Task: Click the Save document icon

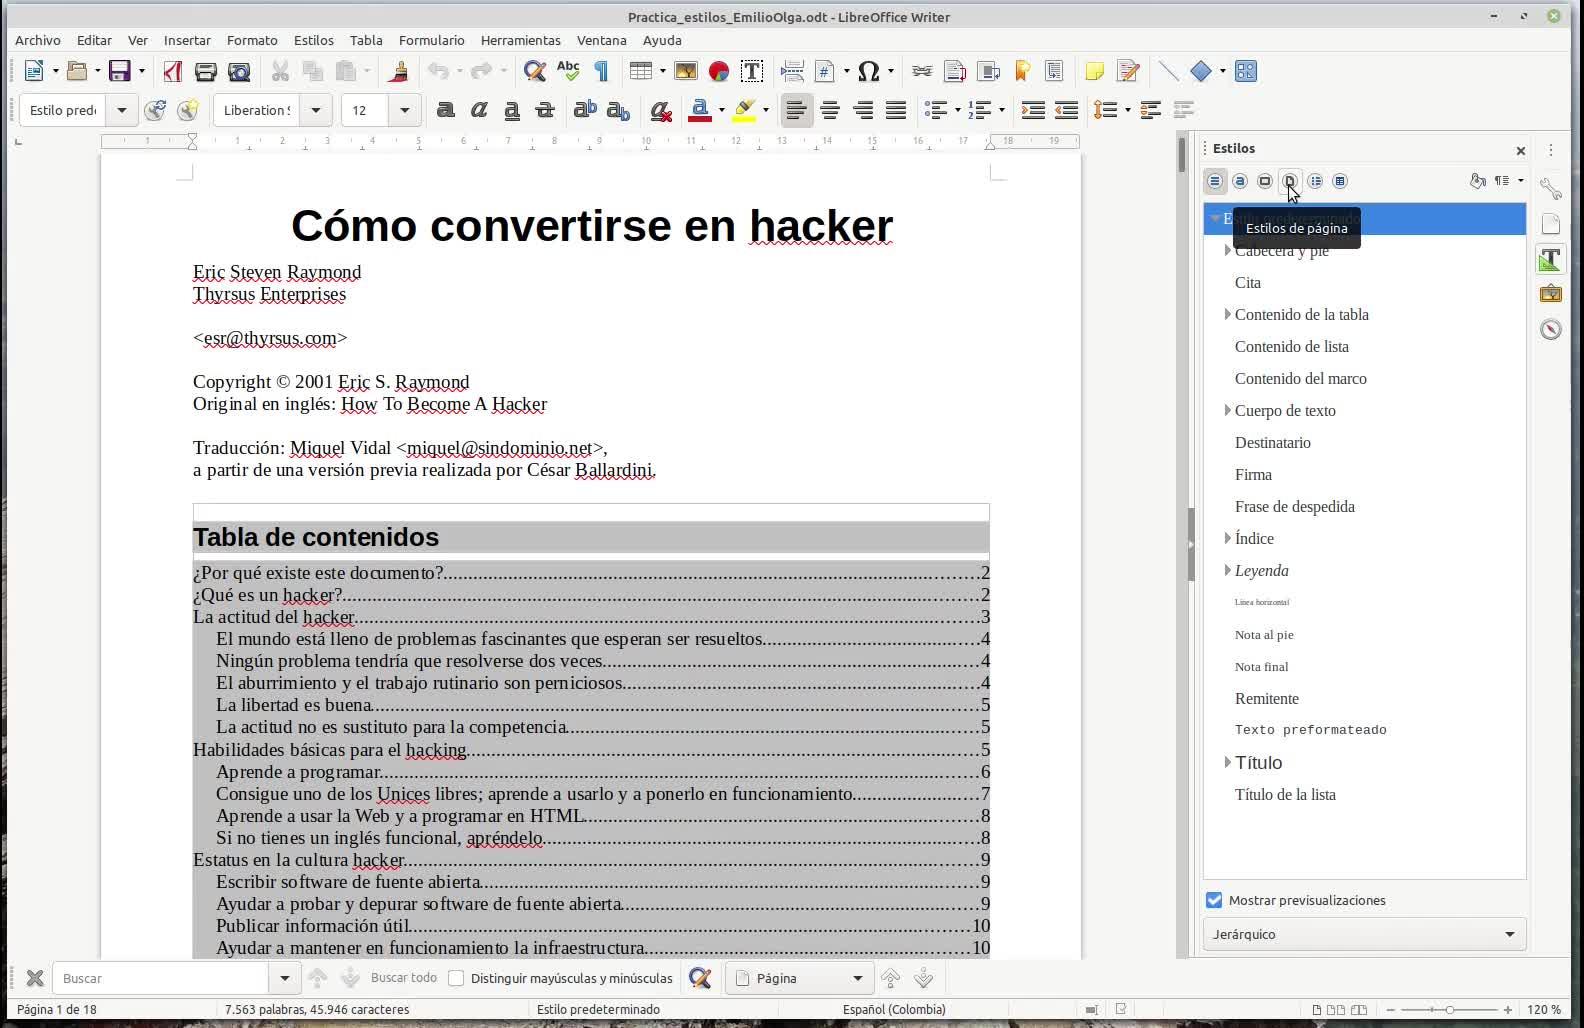Action: tap(120, 71)
